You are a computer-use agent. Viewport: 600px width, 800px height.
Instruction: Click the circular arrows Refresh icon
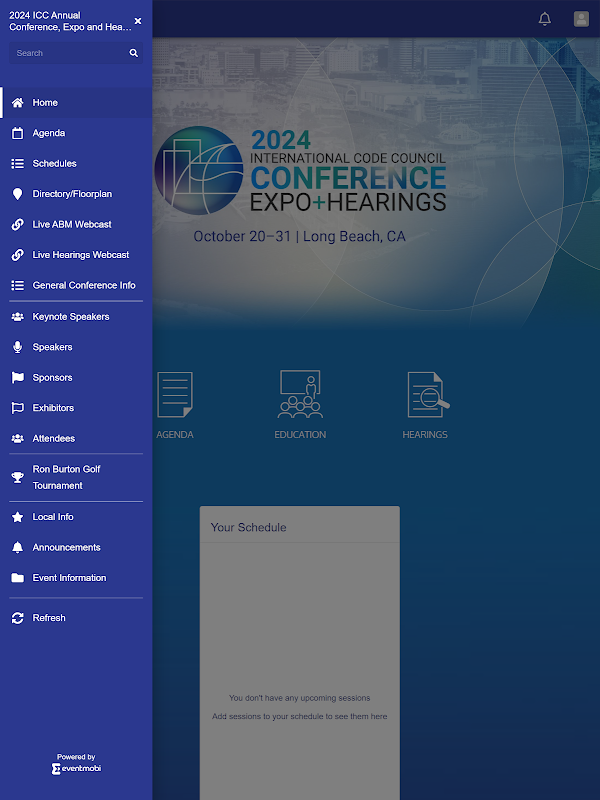[x=17, y=618]
